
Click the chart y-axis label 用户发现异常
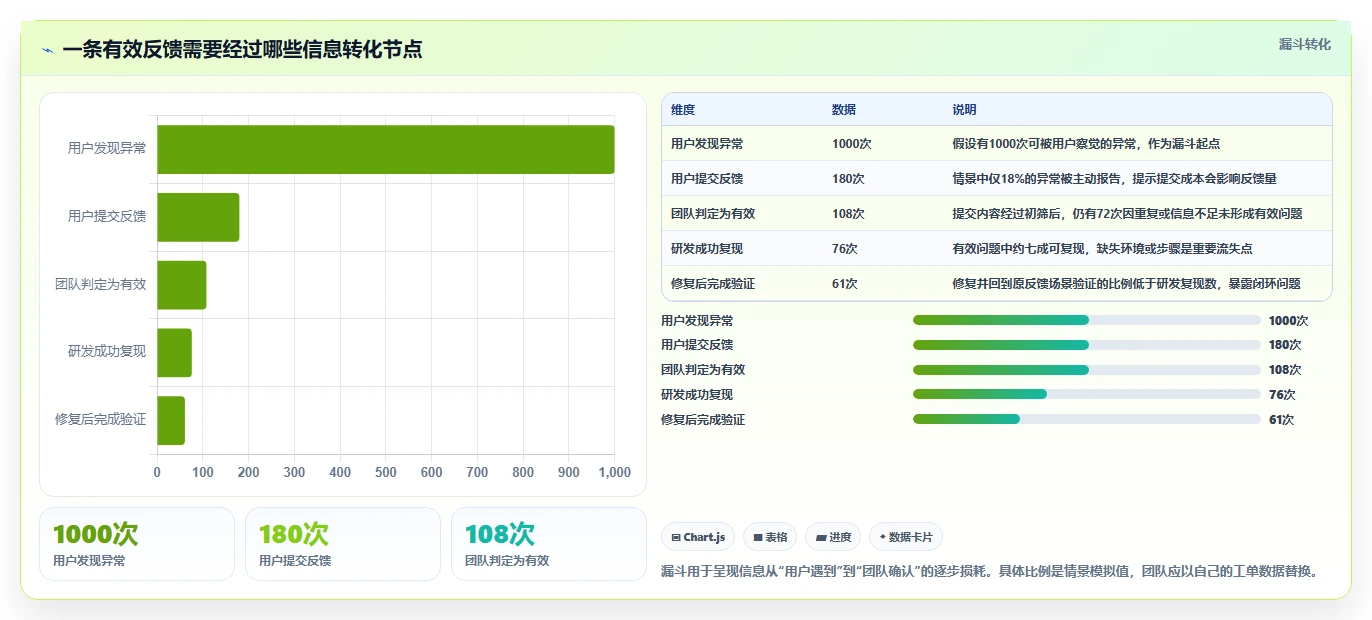tap(107, 149)
